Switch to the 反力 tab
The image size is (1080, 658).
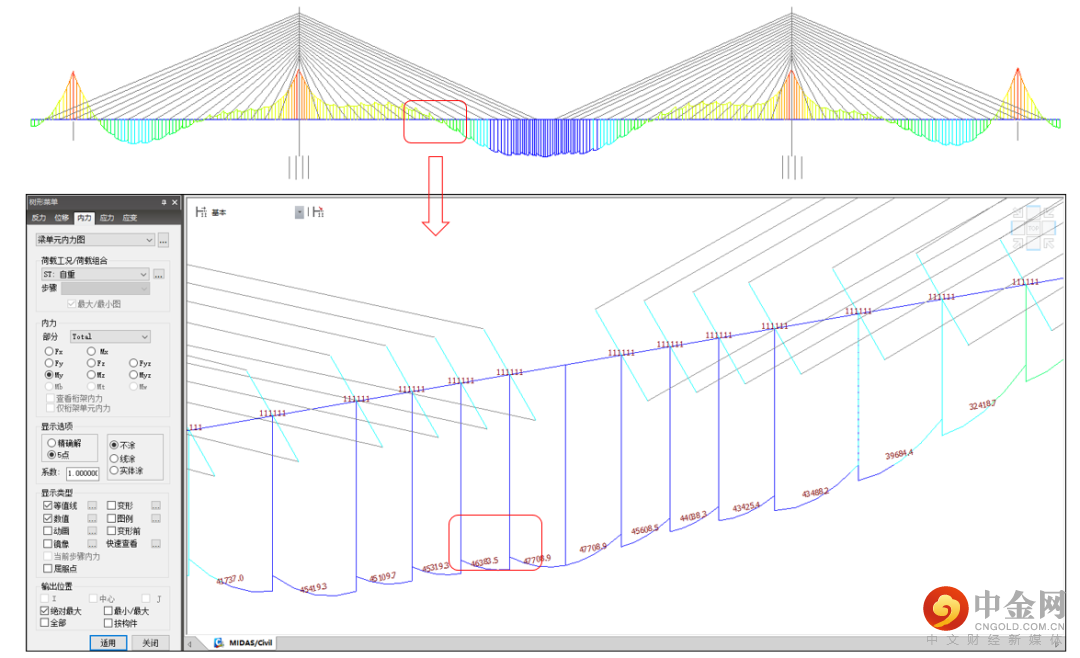click(x=39, y=218)
